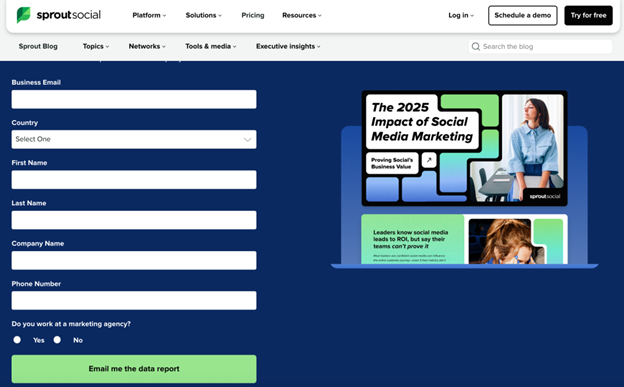Expand the Platform menu

pos(149,15)
